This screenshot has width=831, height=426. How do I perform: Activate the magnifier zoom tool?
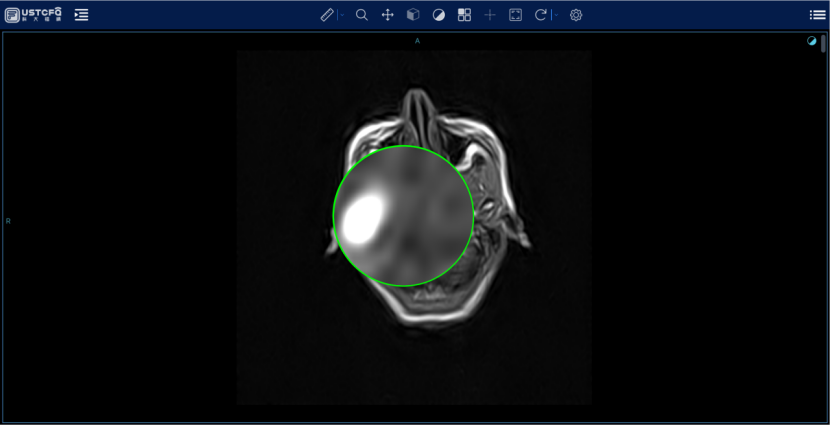tap(362, 15)
